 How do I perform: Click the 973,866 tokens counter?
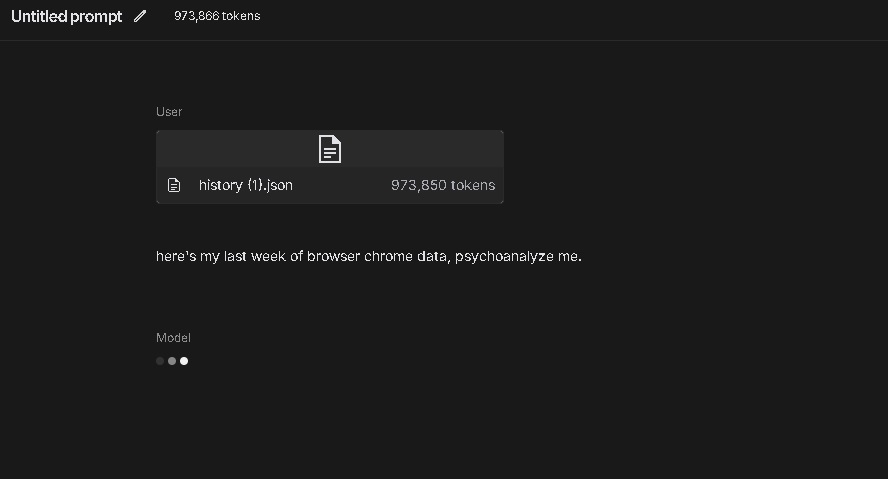tap(217, 16)
